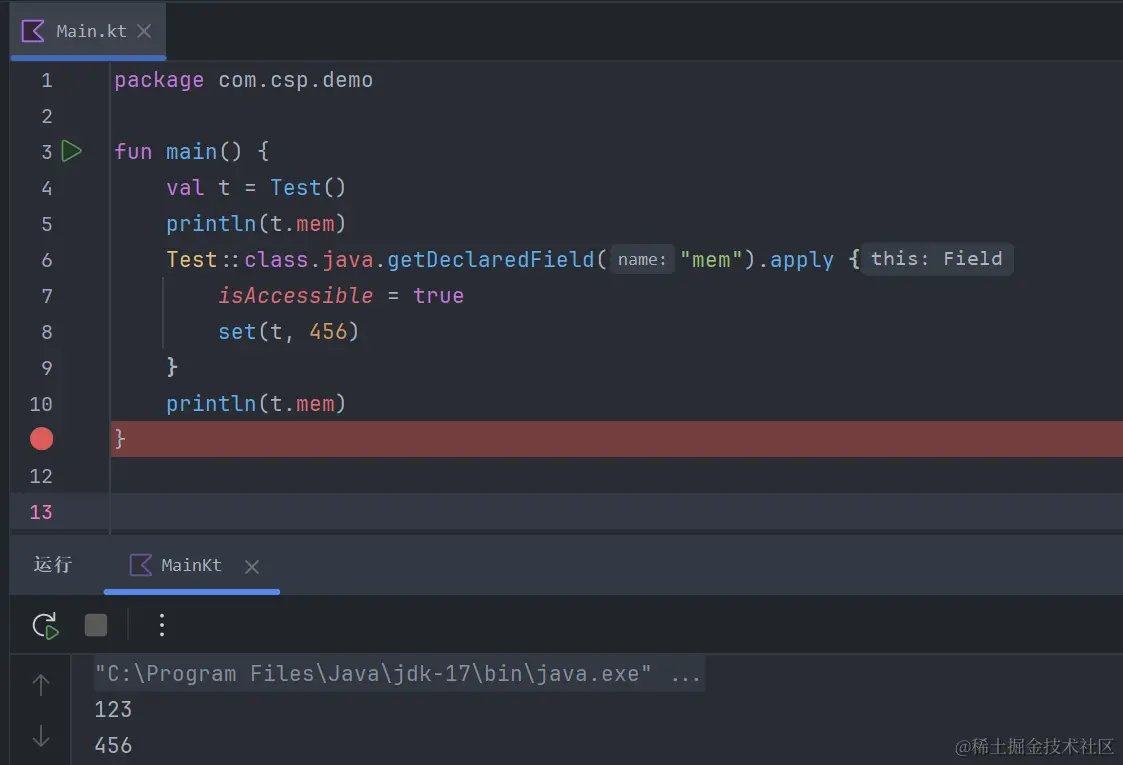Viewport: 1123px width, 765px height.
Task: Run main via the green gutter arrow
Action: pyautogui.click(x=72, y=151)
